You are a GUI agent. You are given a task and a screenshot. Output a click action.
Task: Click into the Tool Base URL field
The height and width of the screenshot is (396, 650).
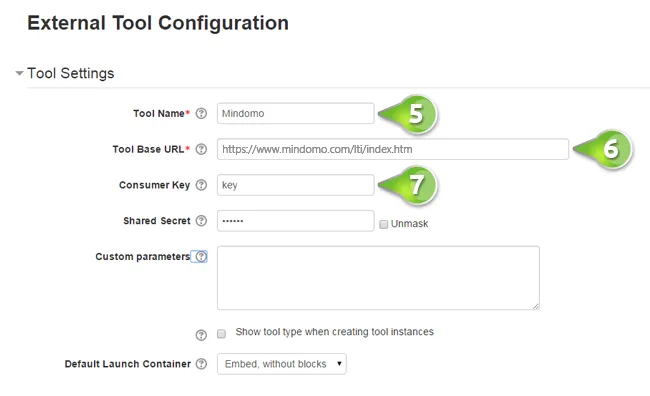tap(393, 149)
